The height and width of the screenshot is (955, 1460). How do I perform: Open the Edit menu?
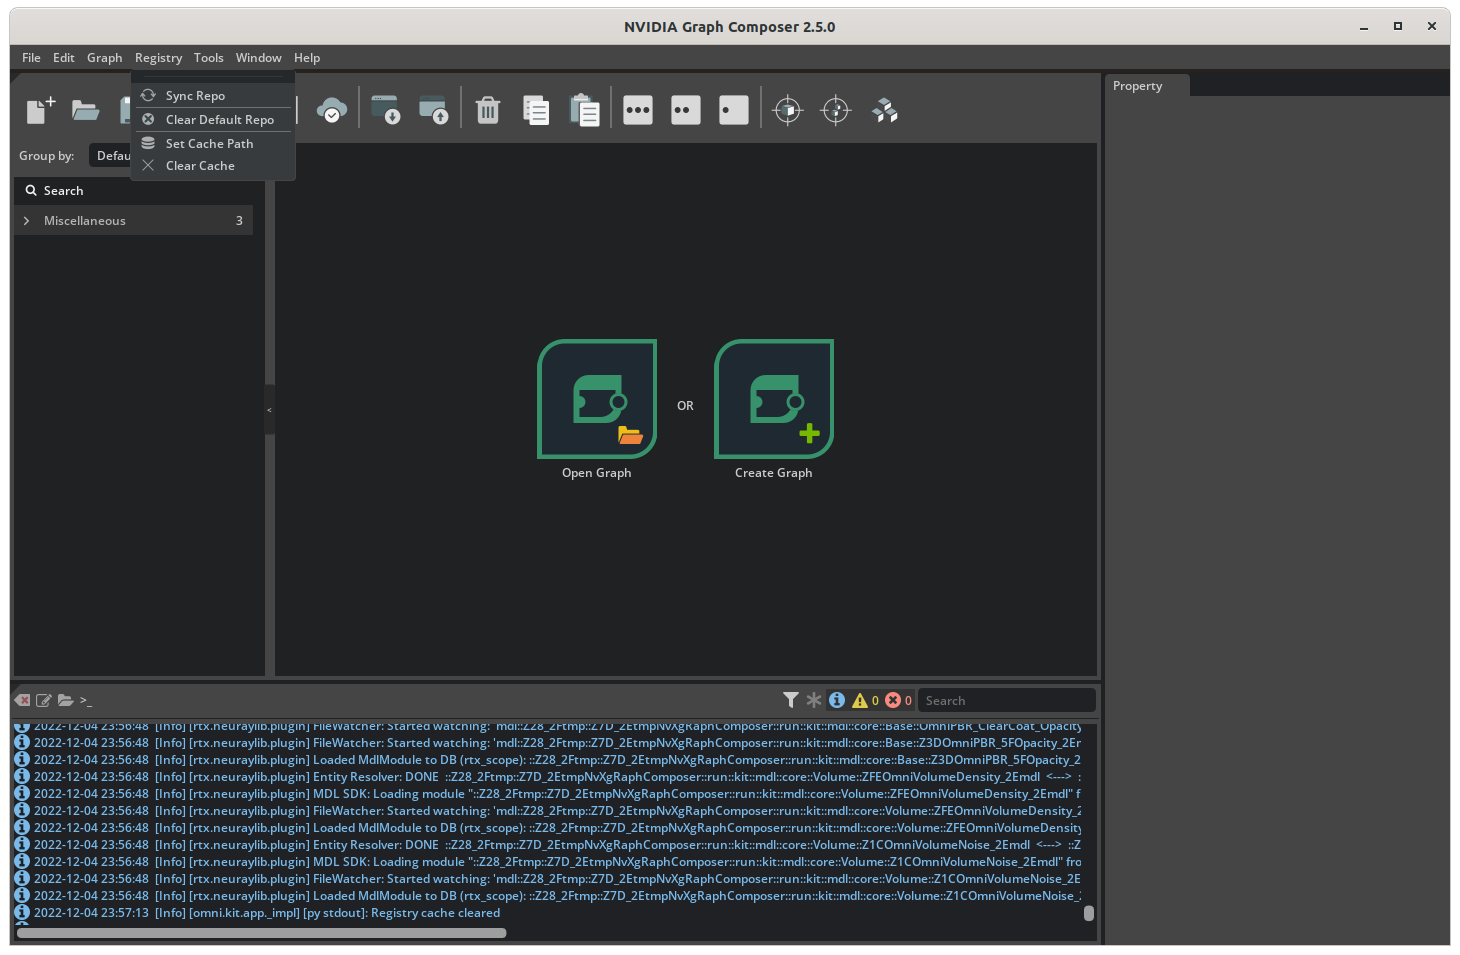click(x=64, y=58)
